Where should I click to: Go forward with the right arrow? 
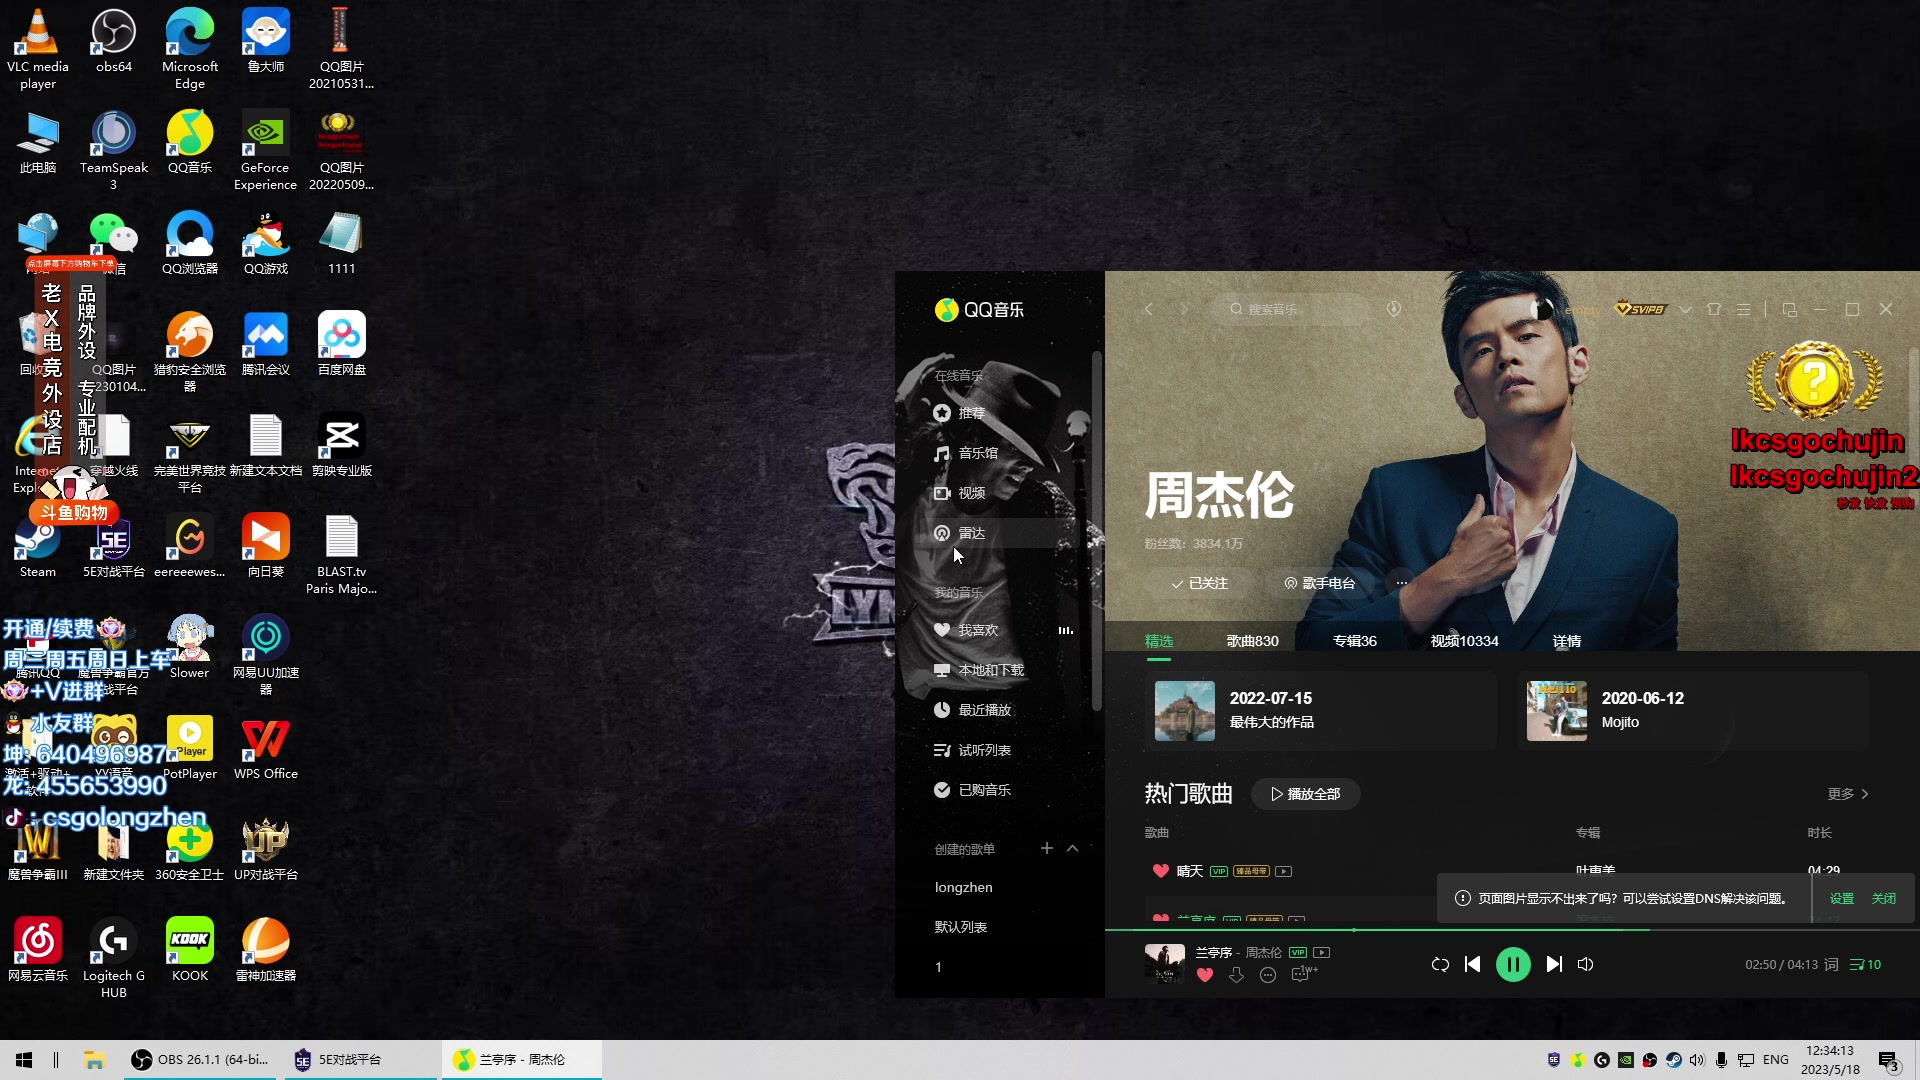click(x=1184, y=309)
